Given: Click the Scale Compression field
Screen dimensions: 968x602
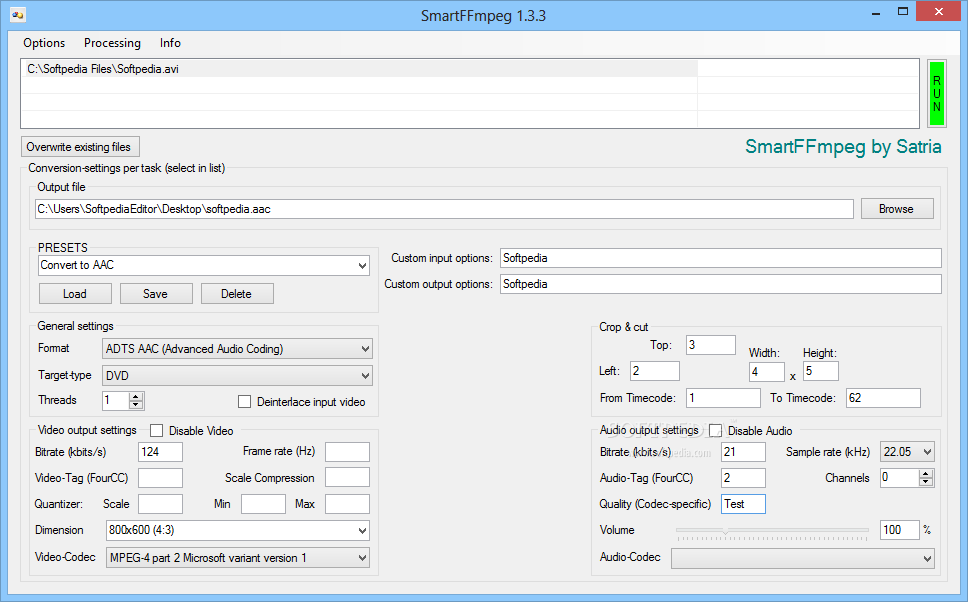Looking at the screenshot, I should pos(347,478).
